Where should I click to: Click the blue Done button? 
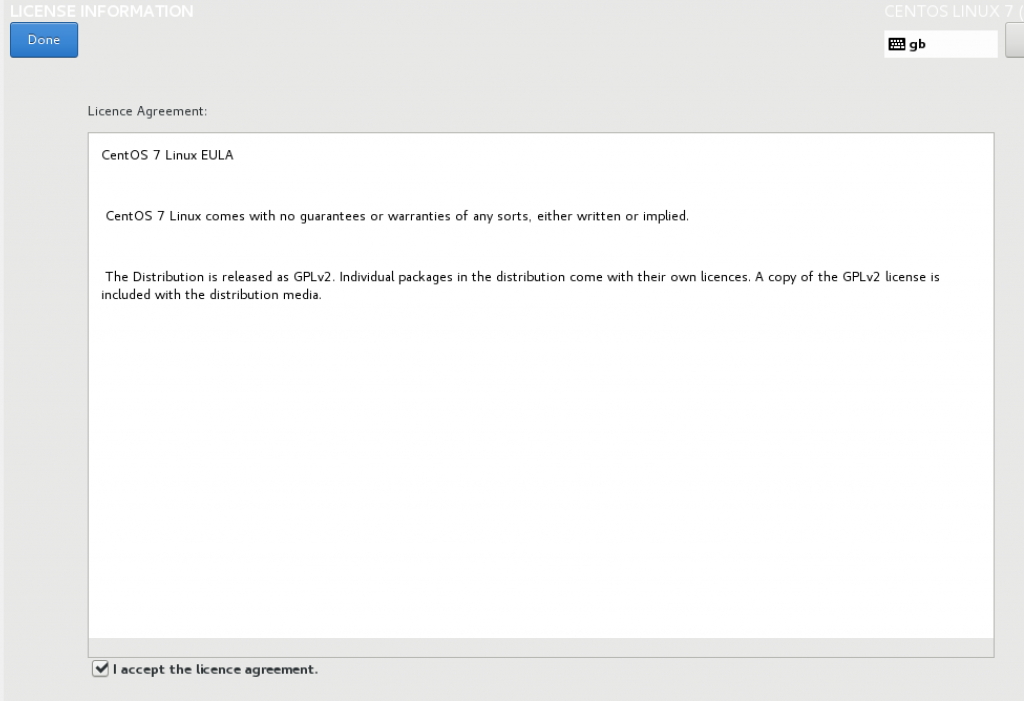click(x=44, y=40)
